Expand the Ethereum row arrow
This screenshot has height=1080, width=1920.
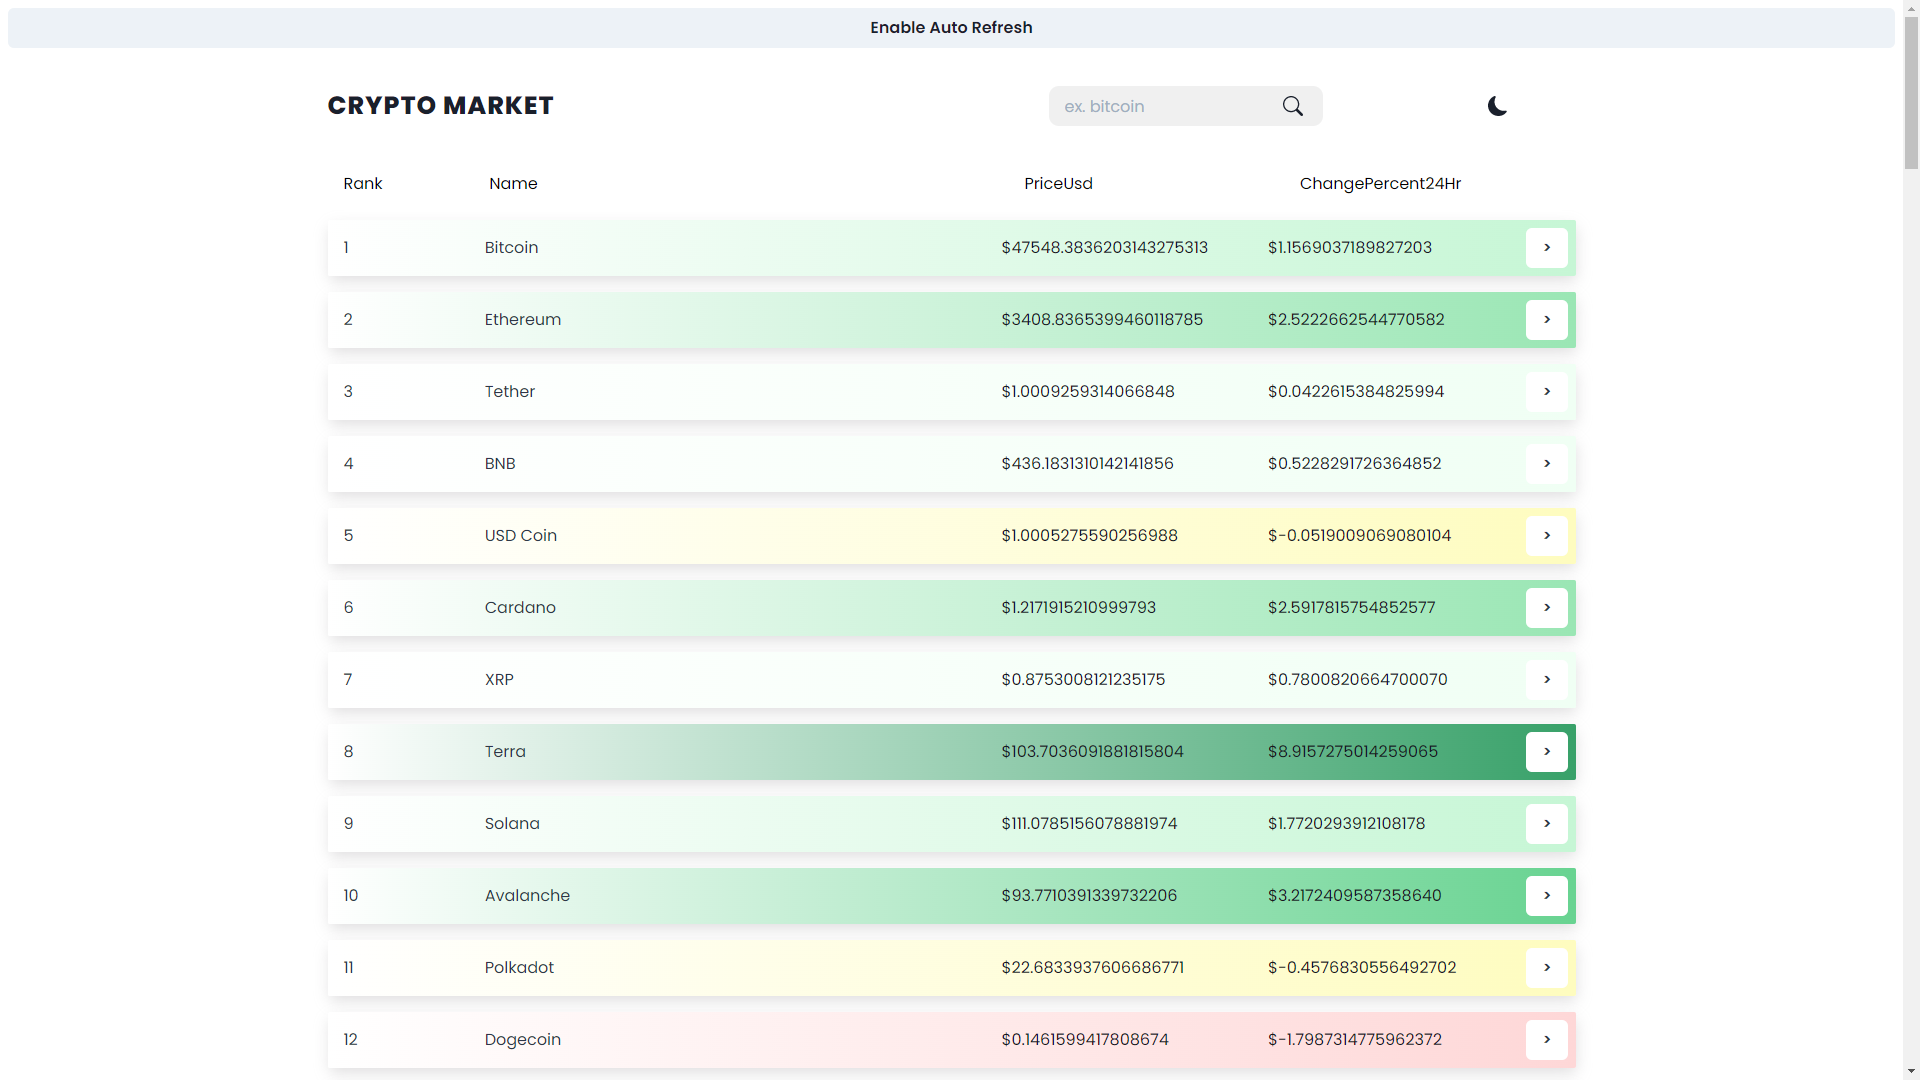click(x=1546, y=320)
